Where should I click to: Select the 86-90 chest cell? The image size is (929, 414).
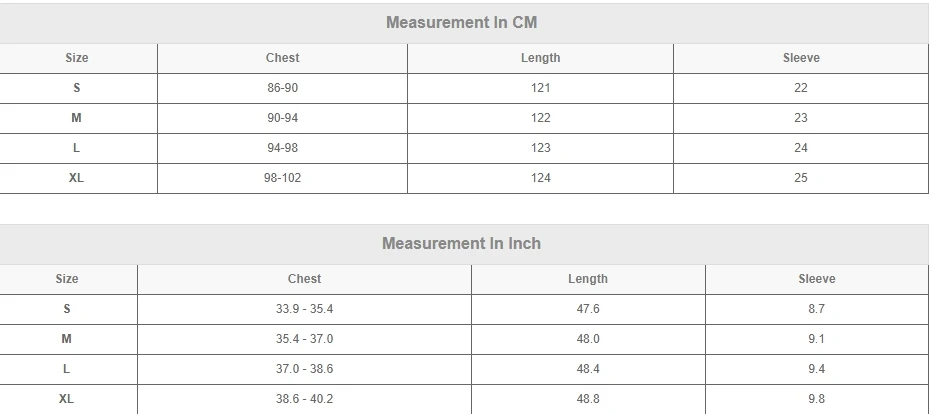click(x=282, y=88)
